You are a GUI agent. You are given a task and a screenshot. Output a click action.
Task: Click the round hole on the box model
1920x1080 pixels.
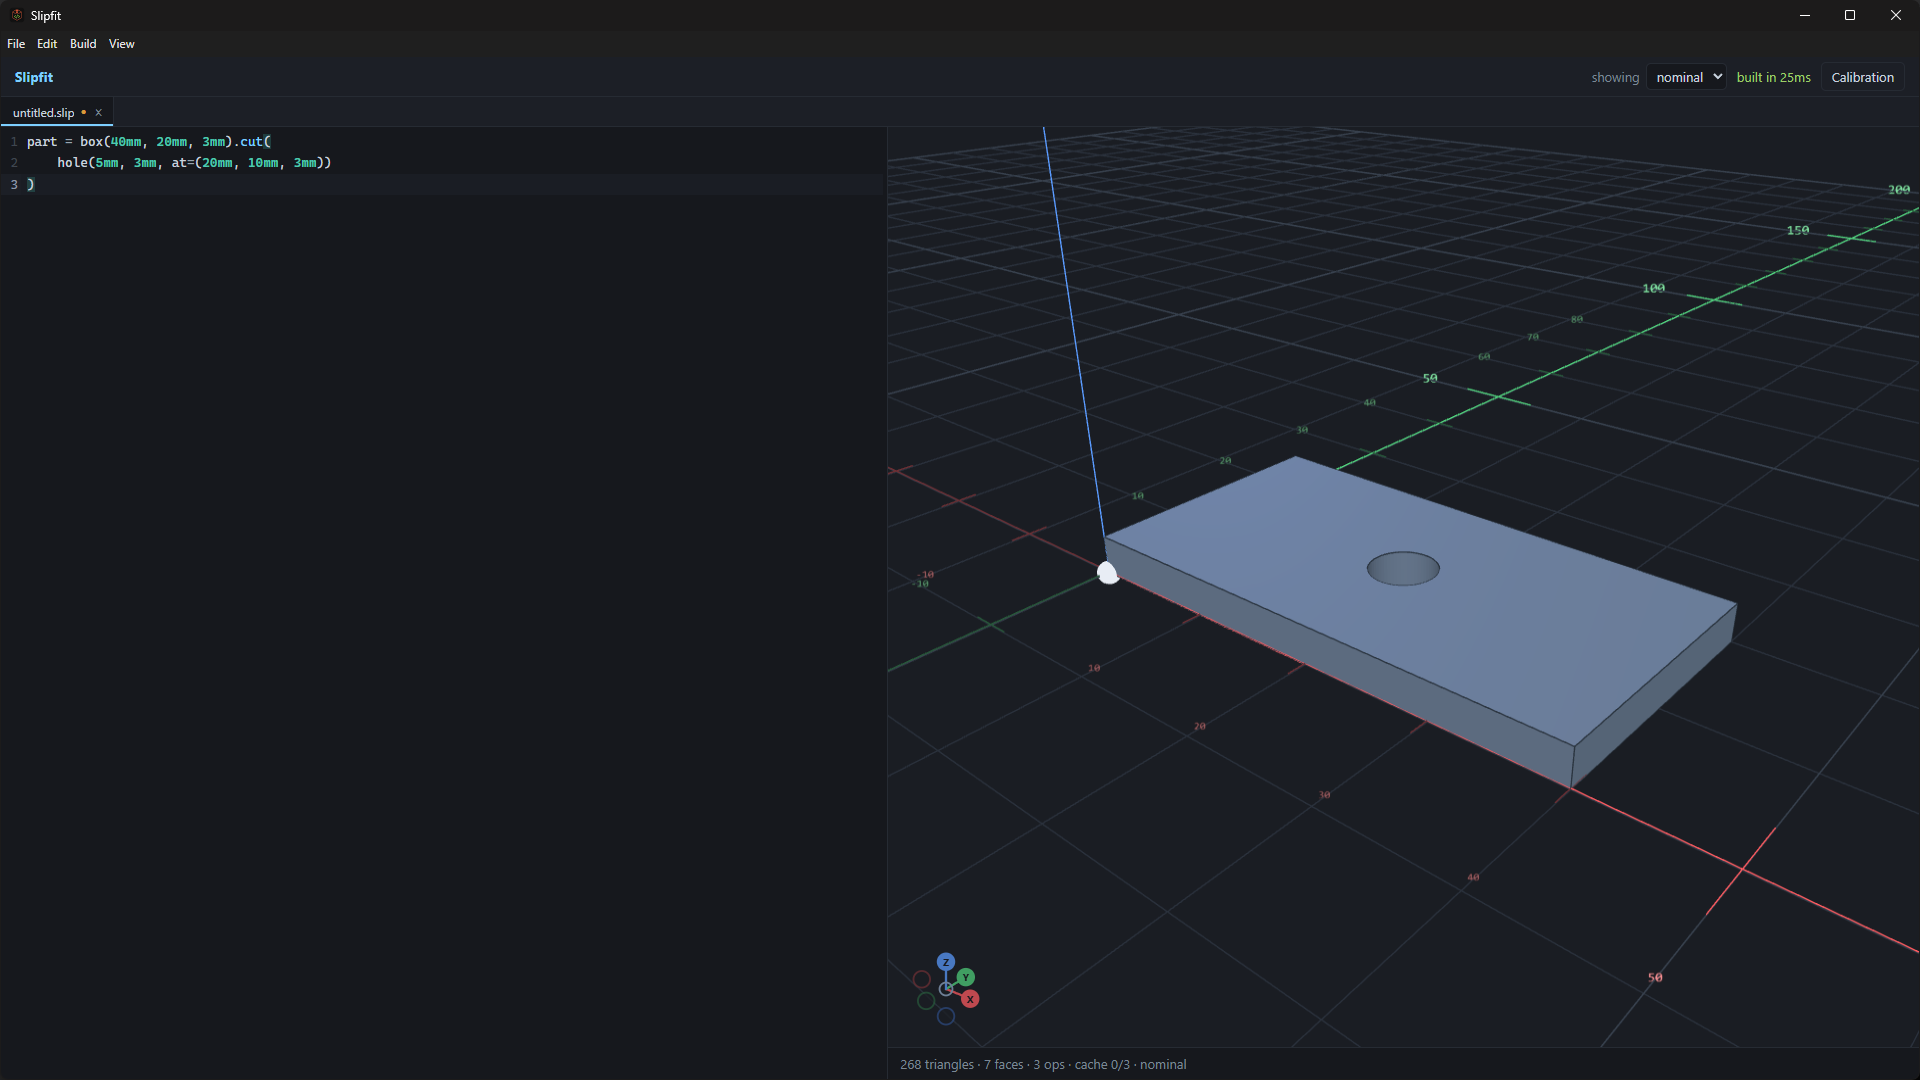pyautogui.click(x=1403, y=568)
